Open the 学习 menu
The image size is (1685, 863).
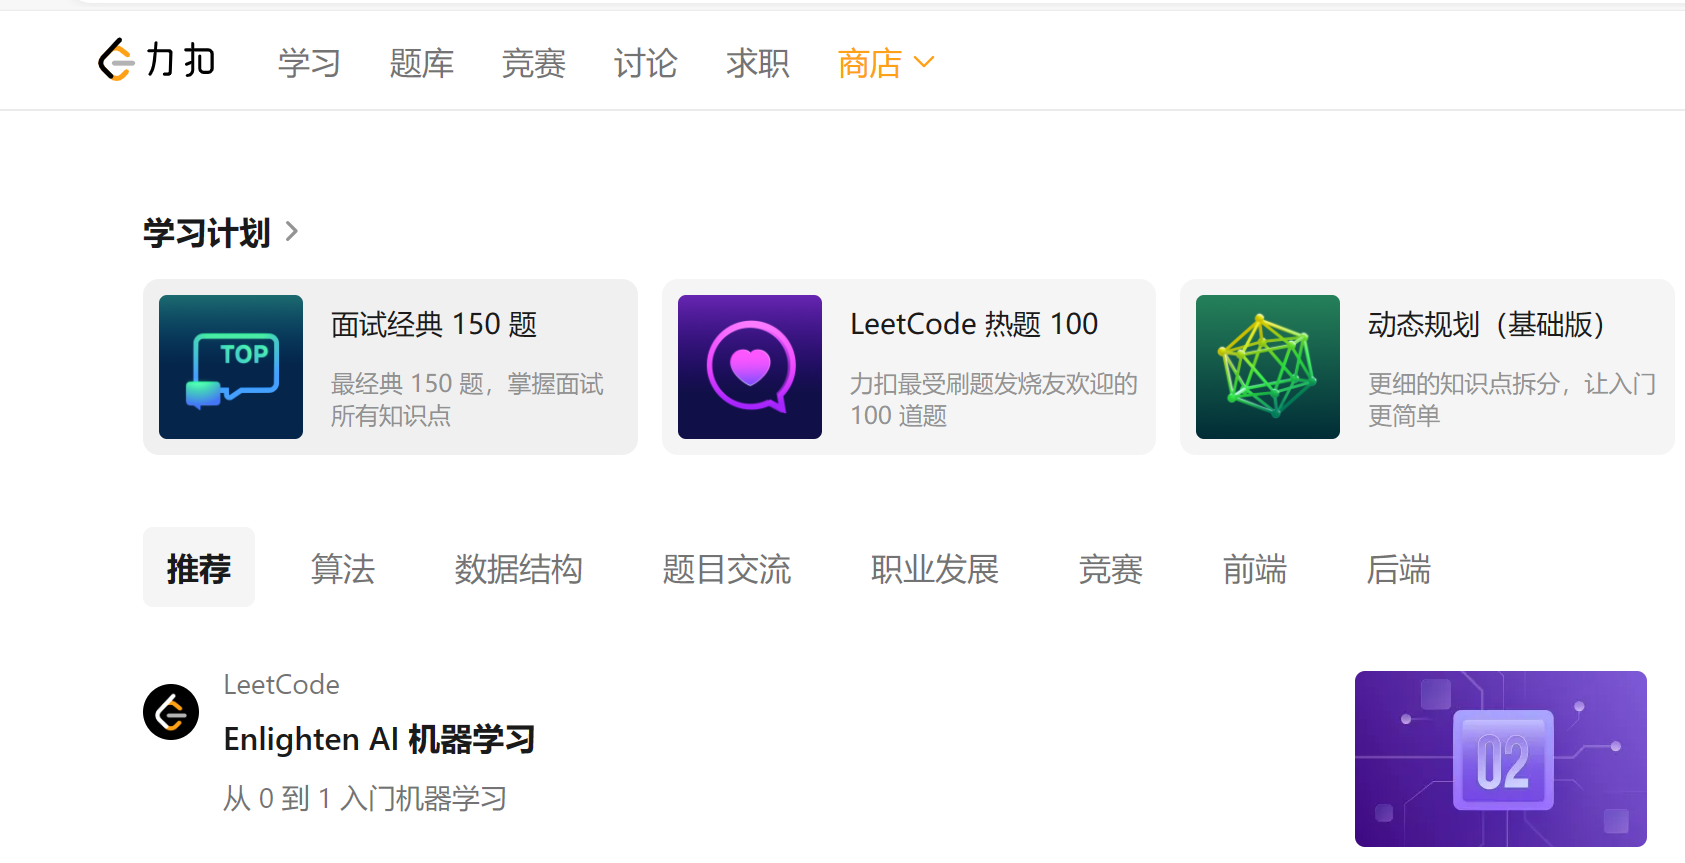coord(310,63)
